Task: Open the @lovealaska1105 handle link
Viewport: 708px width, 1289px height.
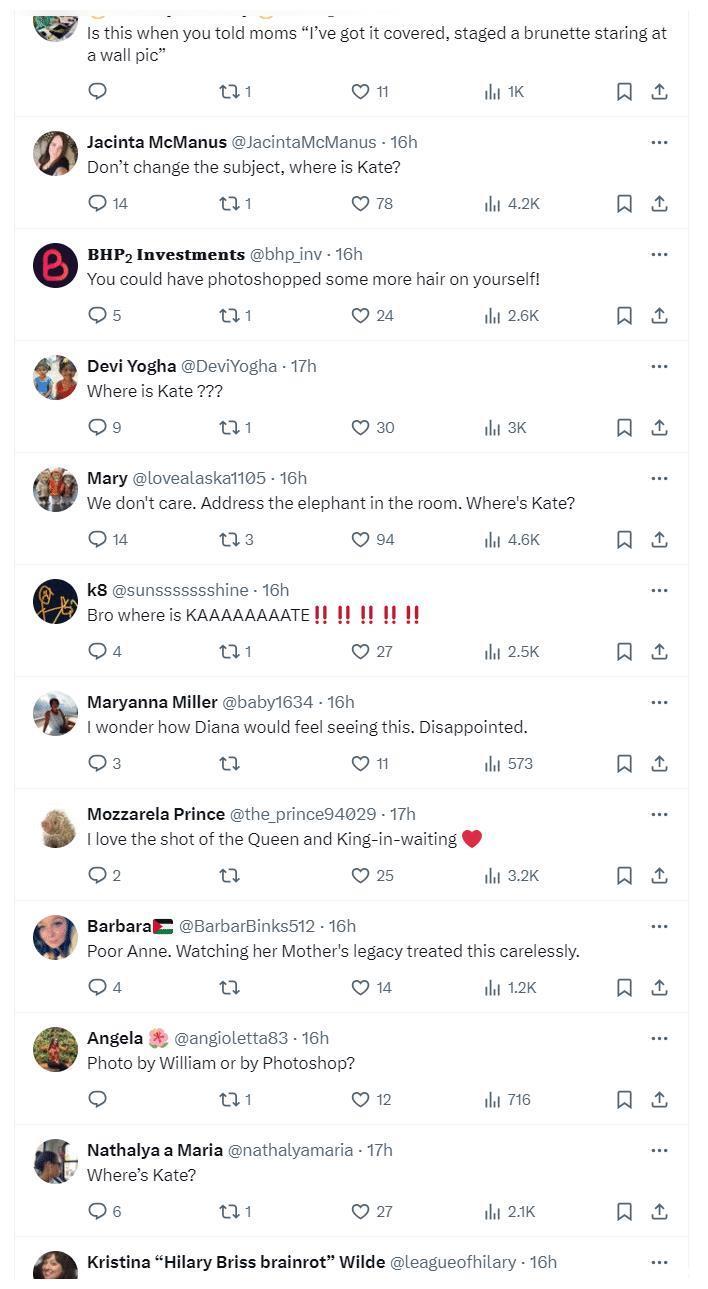Action: [x=199, y=478]
